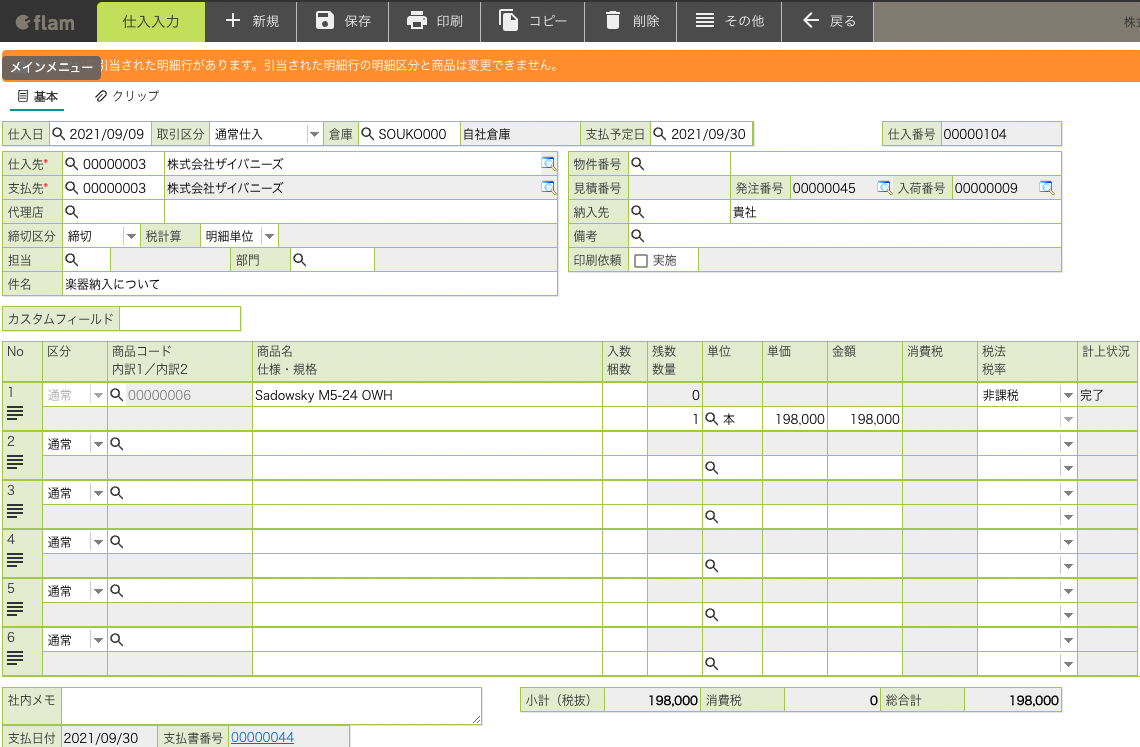Click the 物件番号 search magnifier icon

pyautogui.click(x=638, y=164)
